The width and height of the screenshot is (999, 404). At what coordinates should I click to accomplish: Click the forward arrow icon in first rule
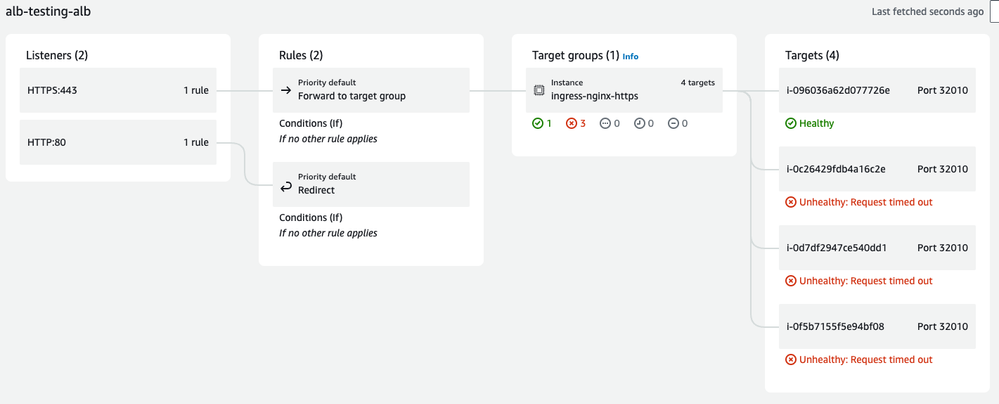click(x=286, y=90)
